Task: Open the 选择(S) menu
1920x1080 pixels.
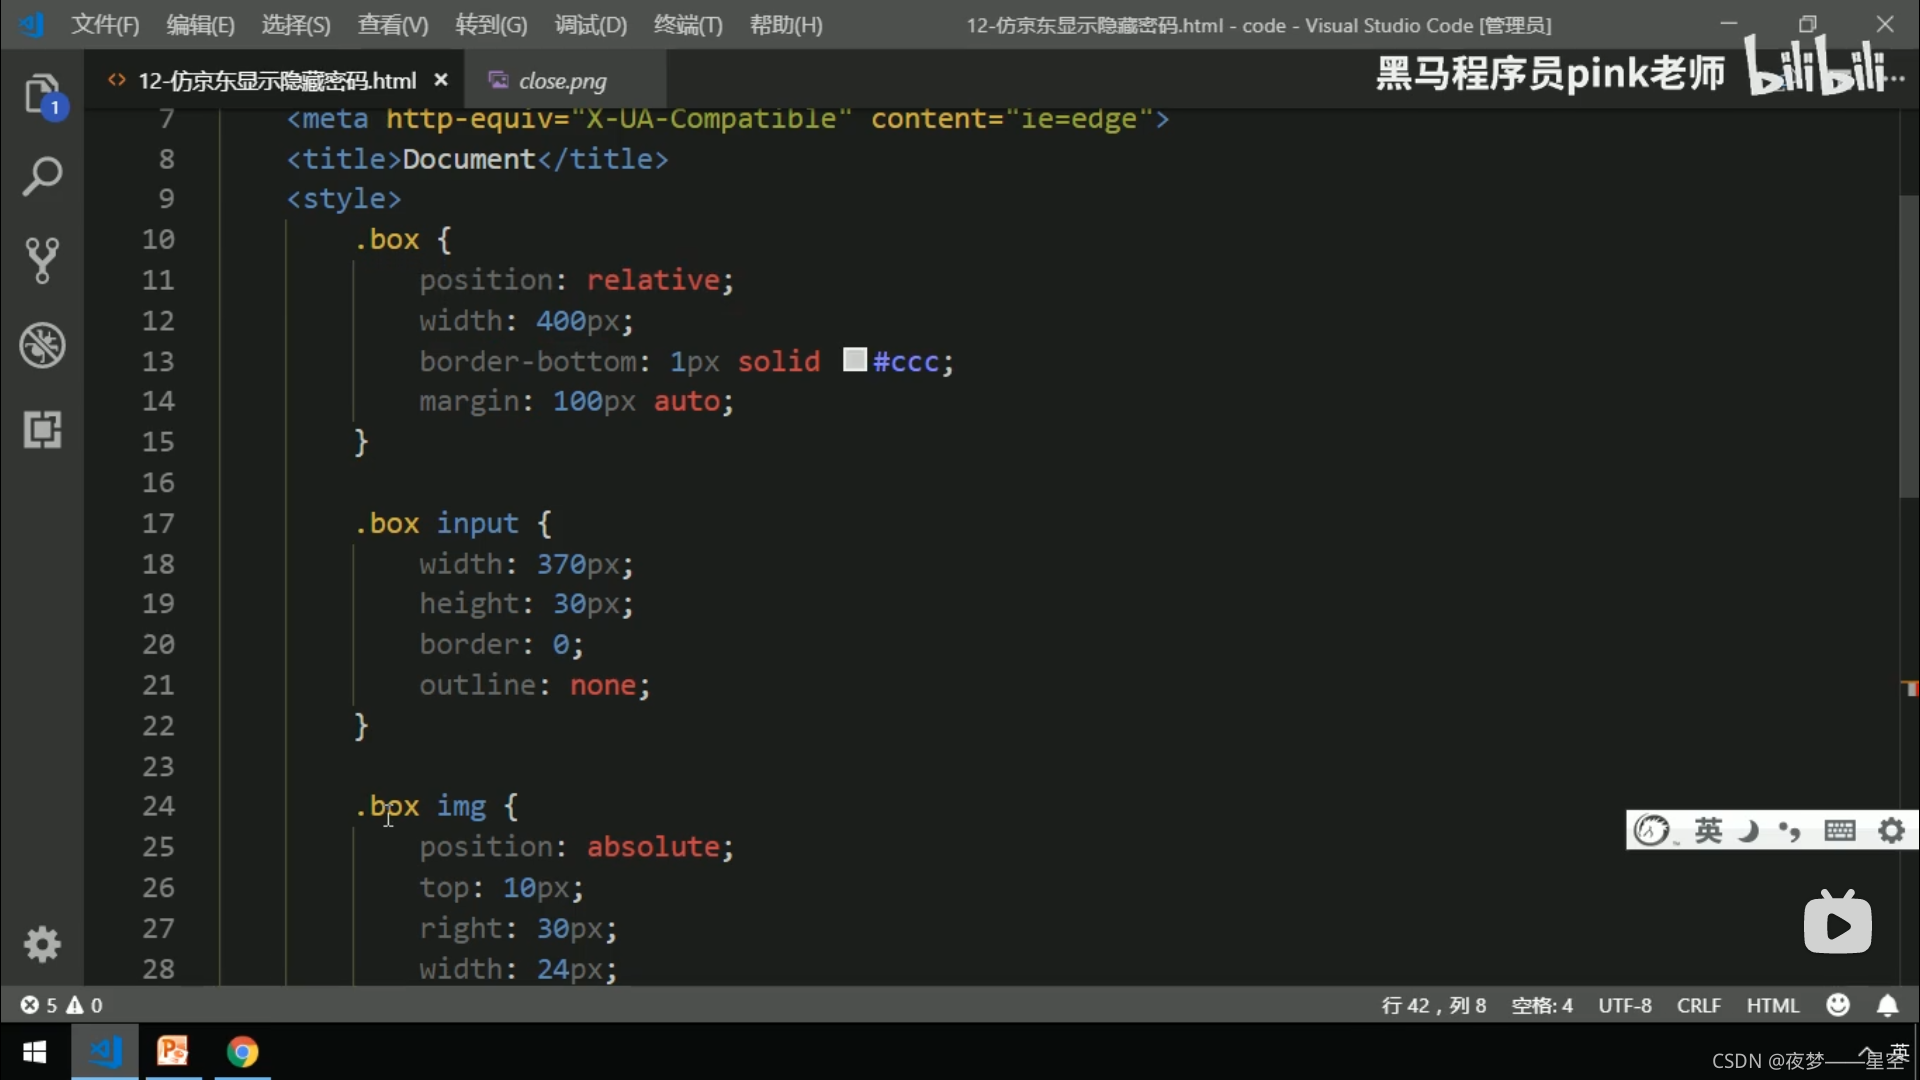Action: point(296,25)
